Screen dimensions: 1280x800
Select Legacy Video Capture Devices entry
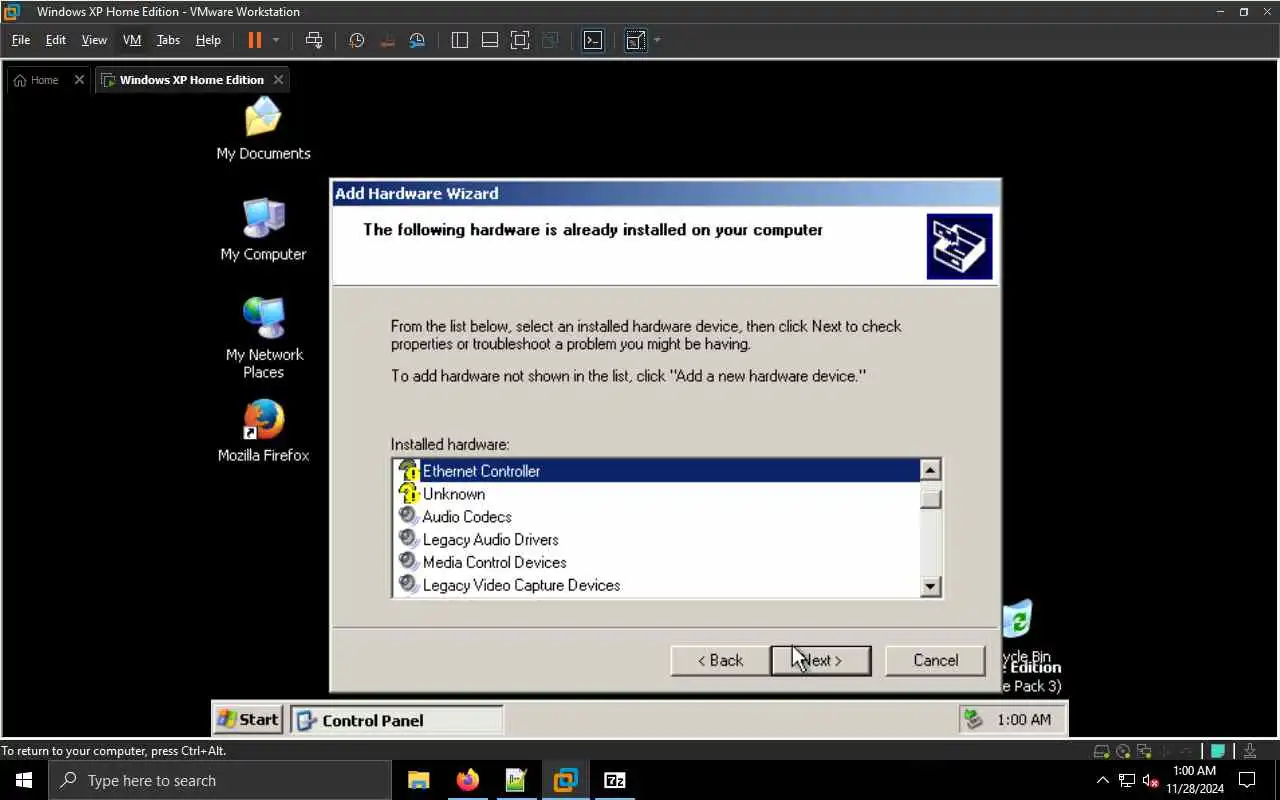tap(655, 585)
